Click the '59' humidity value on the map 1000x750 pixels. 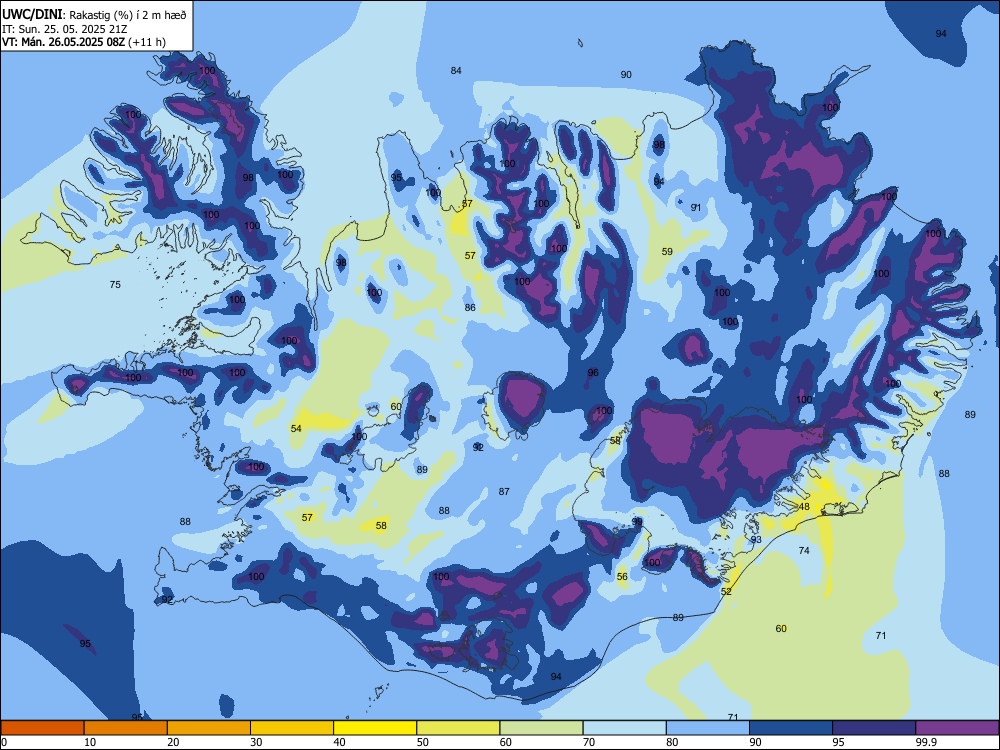667,251
